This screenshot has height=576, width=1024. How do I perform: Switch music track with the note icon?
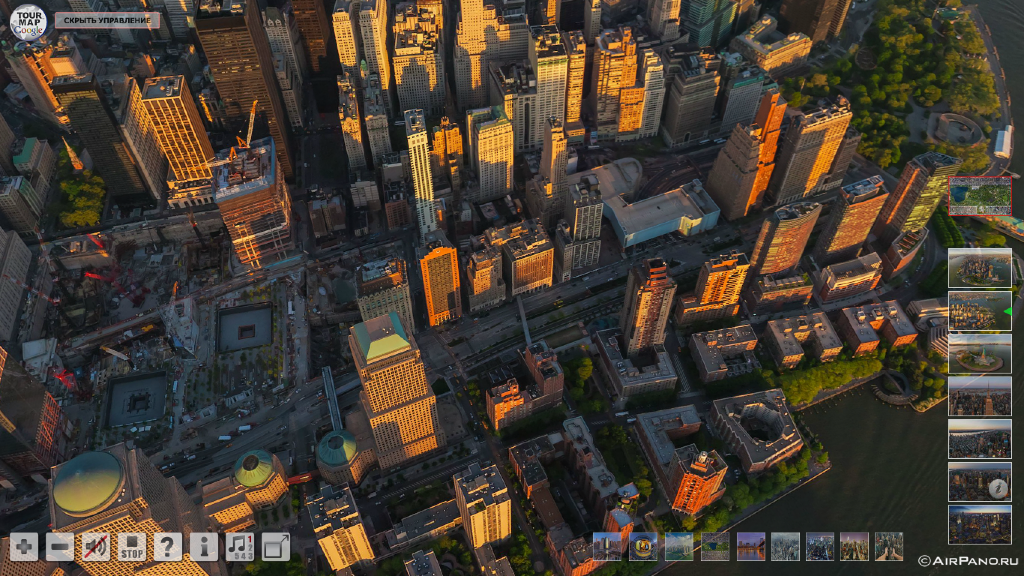tap(240, 547)
